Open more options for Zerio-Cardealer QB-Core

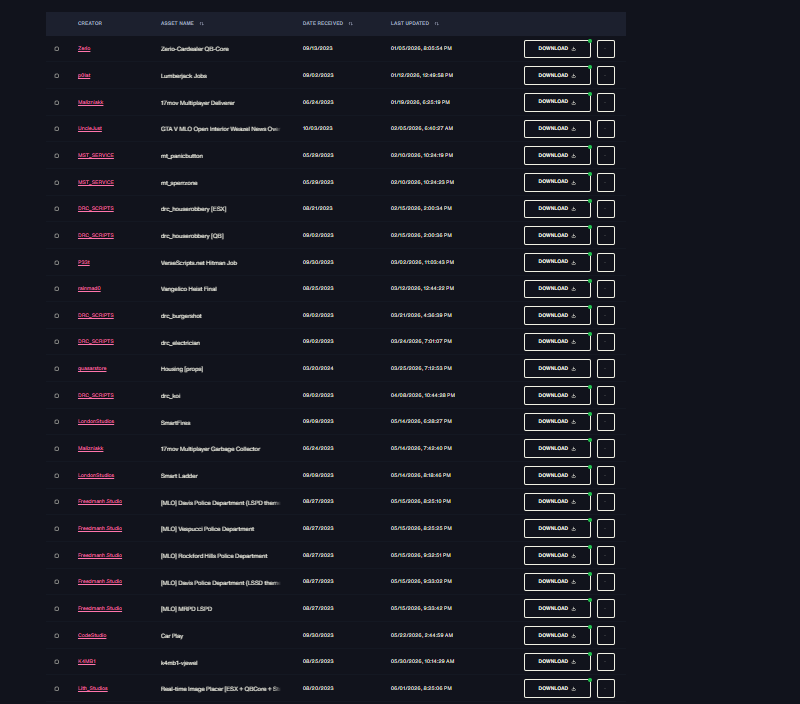[x=606, y=49]
